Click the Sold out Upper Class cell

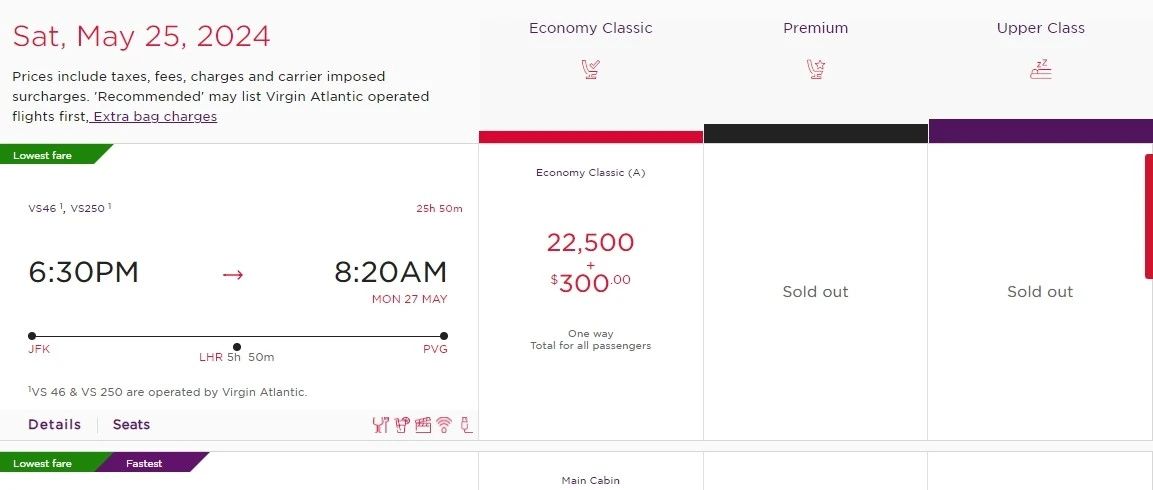click(x=1040, y=292)
